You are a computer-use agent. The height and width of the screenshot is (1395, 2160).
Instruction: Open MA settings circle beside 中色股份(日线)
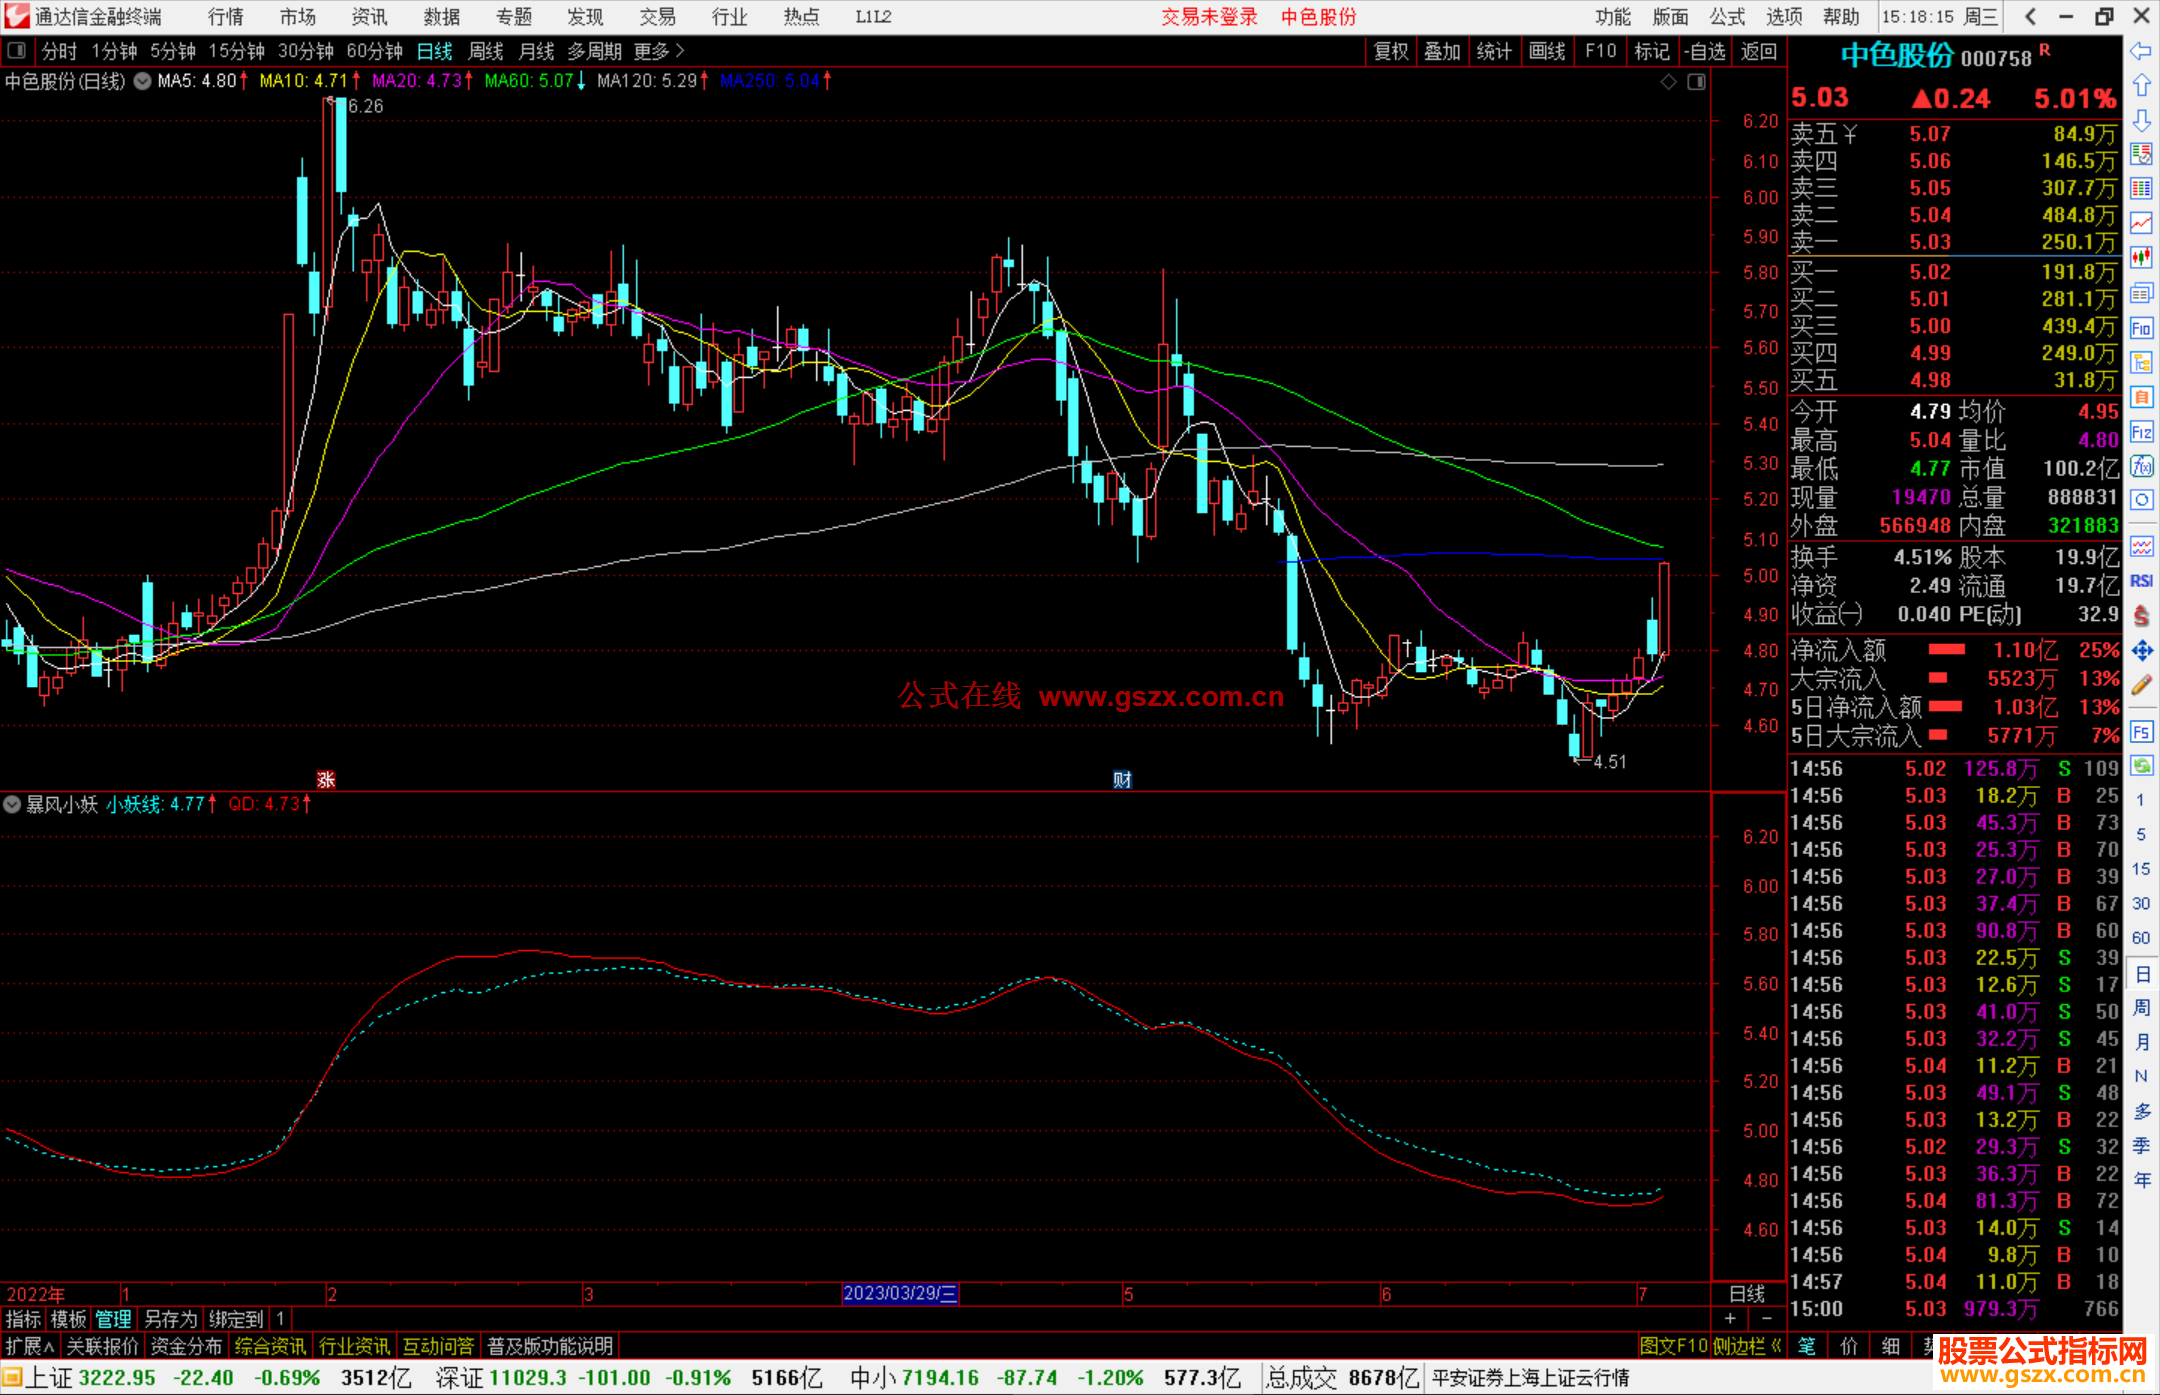142,81
